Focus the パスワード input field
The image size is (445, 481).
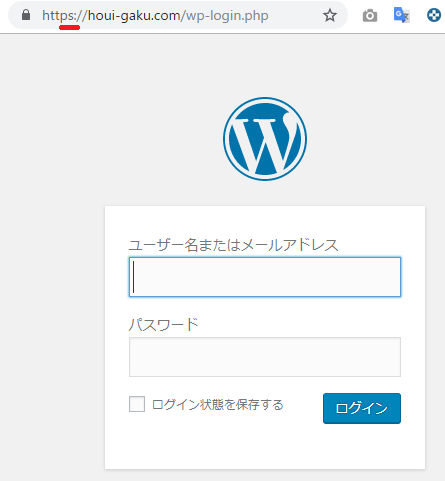point(265,357)
